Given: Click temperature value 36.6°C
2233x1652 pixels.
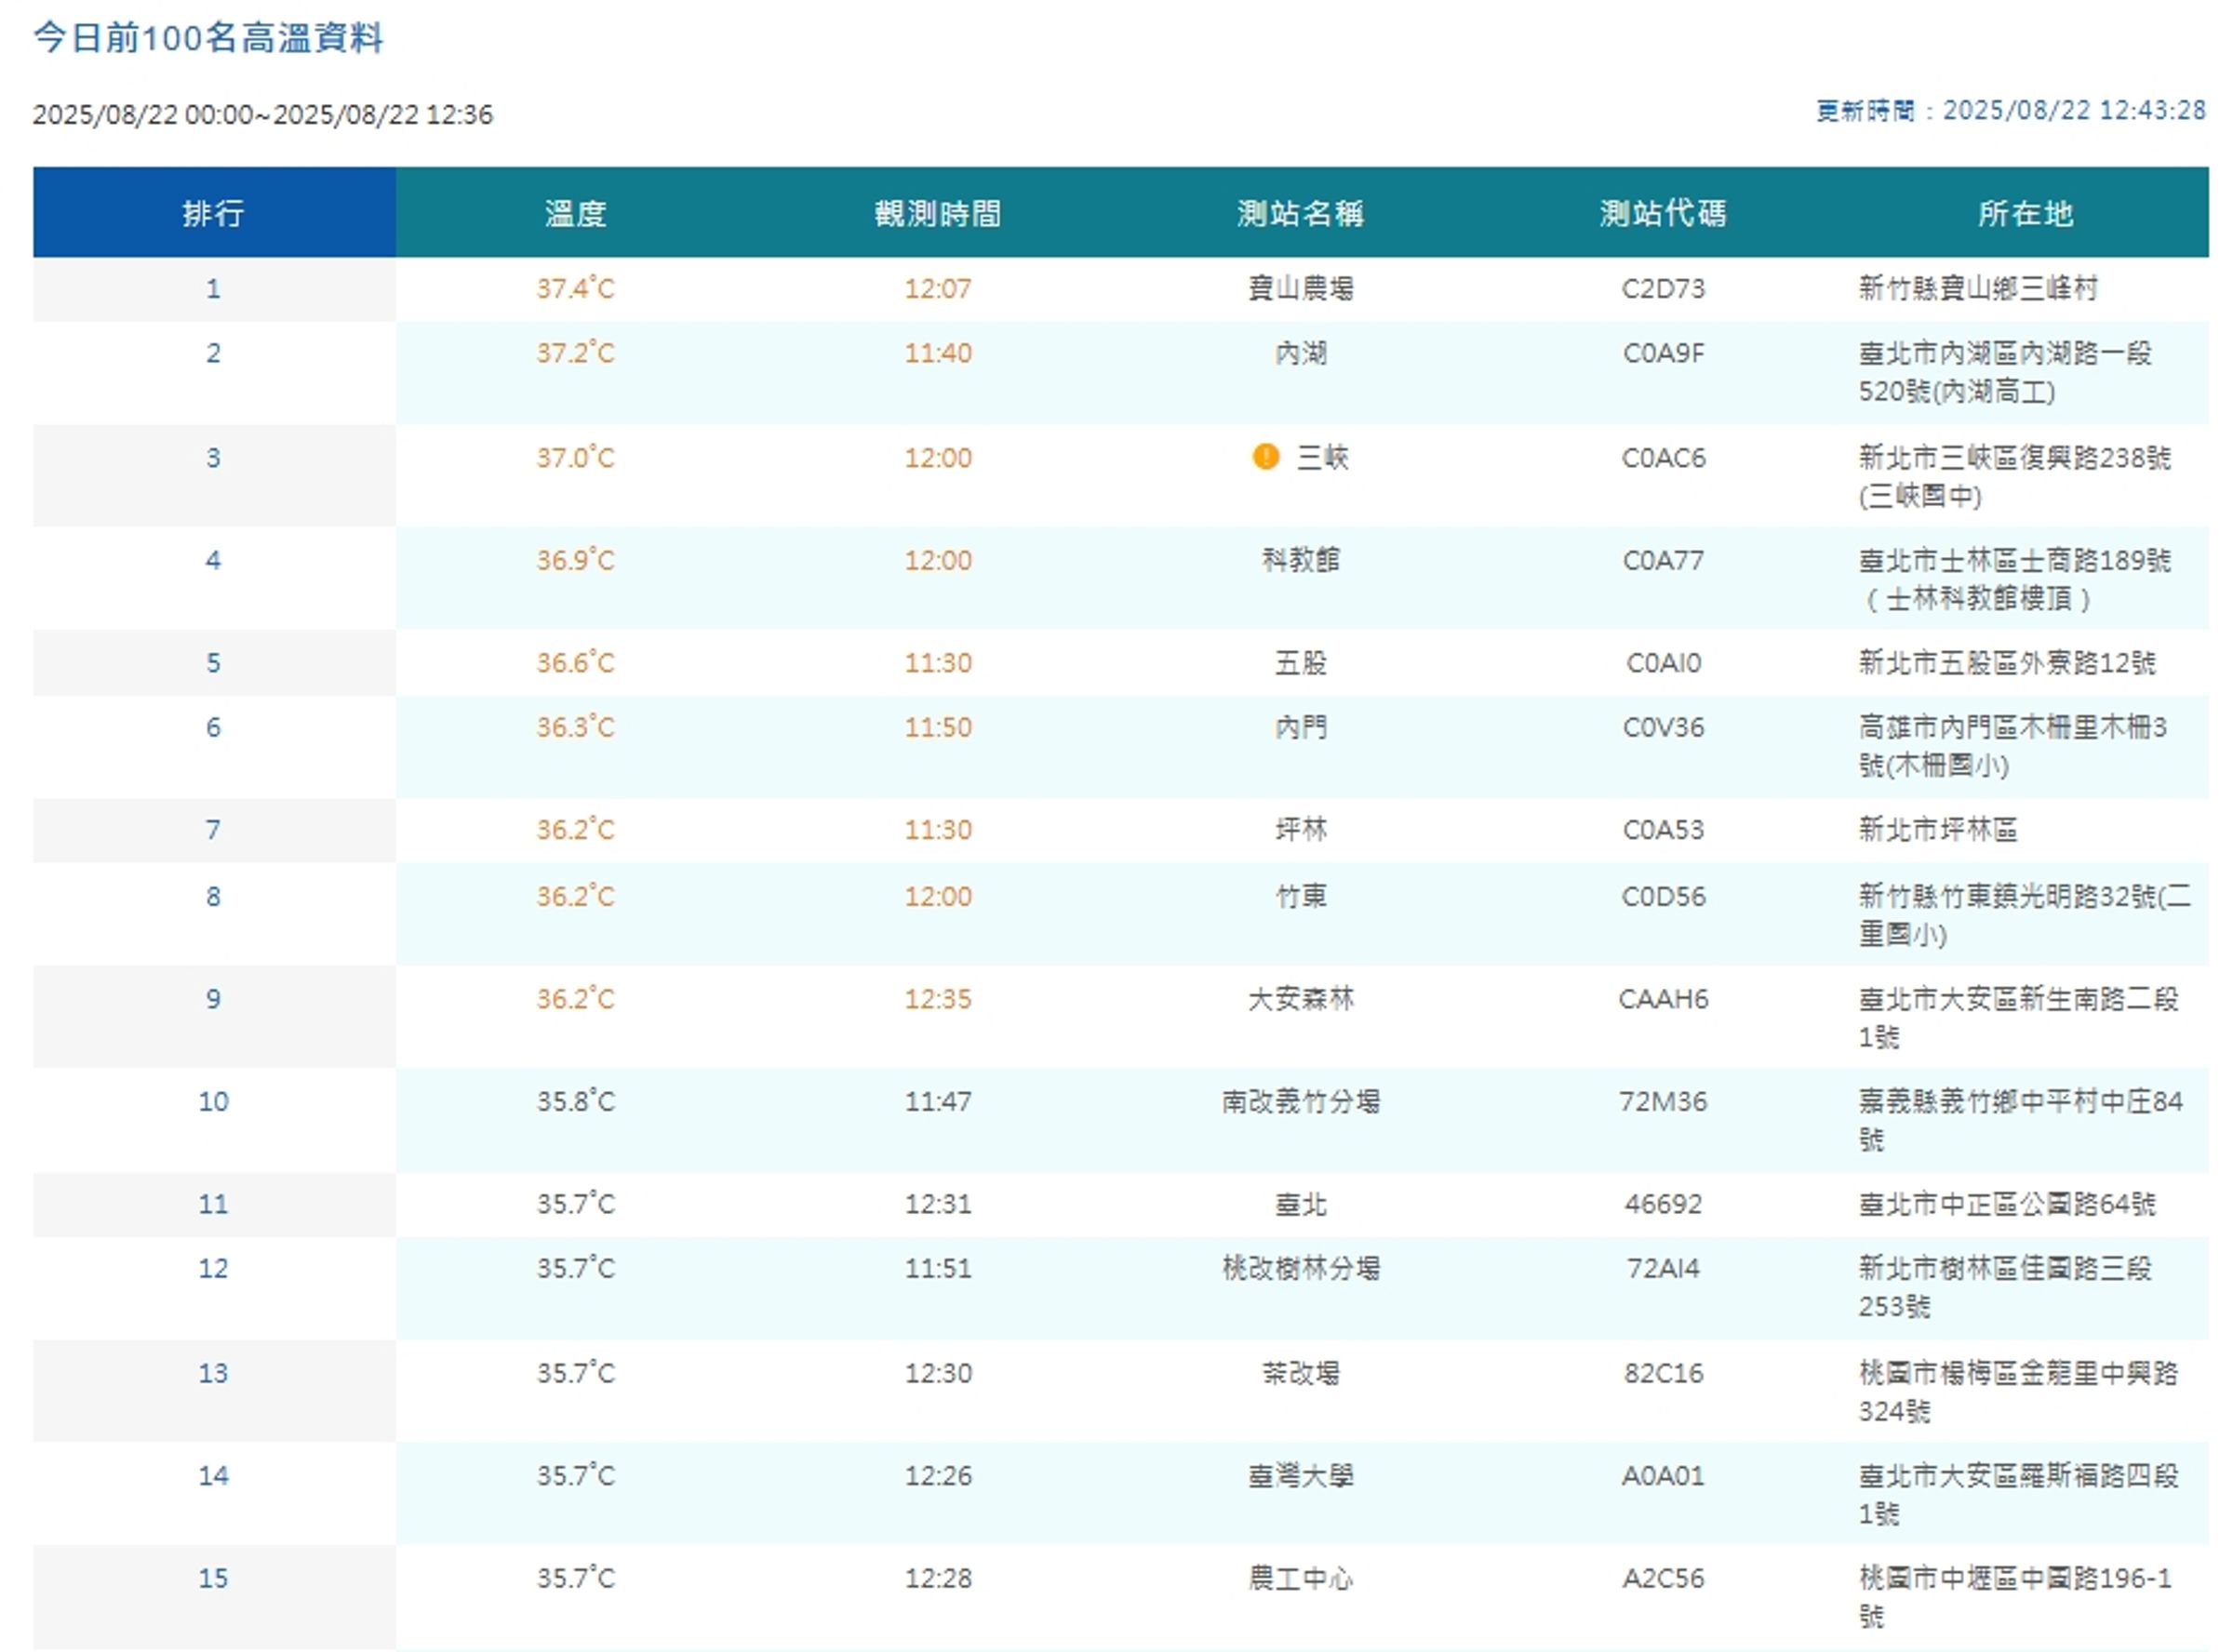Looking at the screenshot, I should coord(576,663).
